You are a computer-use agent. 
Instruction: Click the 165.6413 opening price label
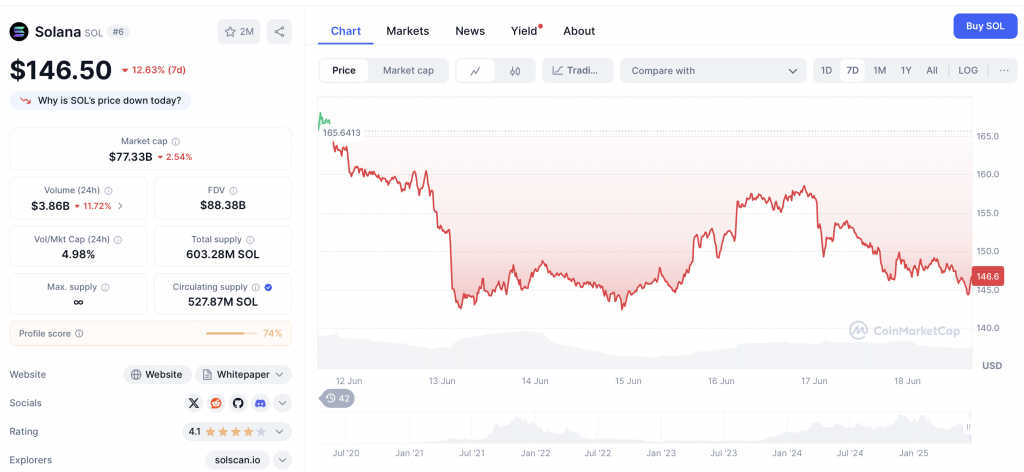(x=342, y=133)
